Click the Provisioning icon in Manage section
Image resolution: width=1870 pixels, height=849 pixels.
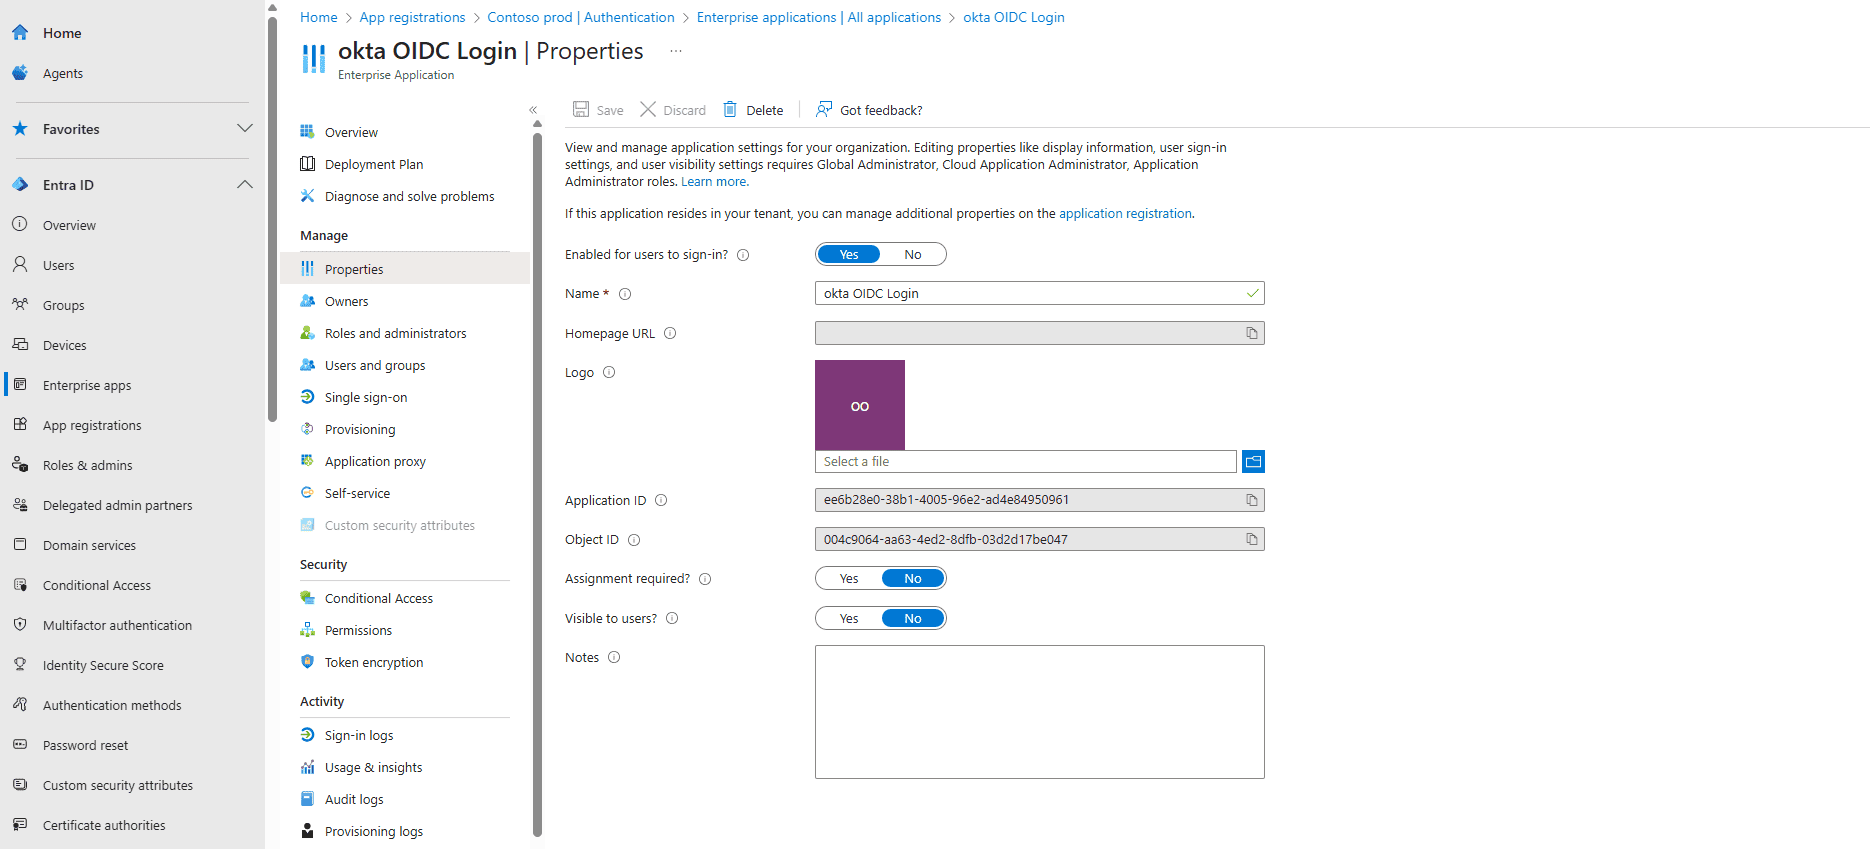pos(308,429)
